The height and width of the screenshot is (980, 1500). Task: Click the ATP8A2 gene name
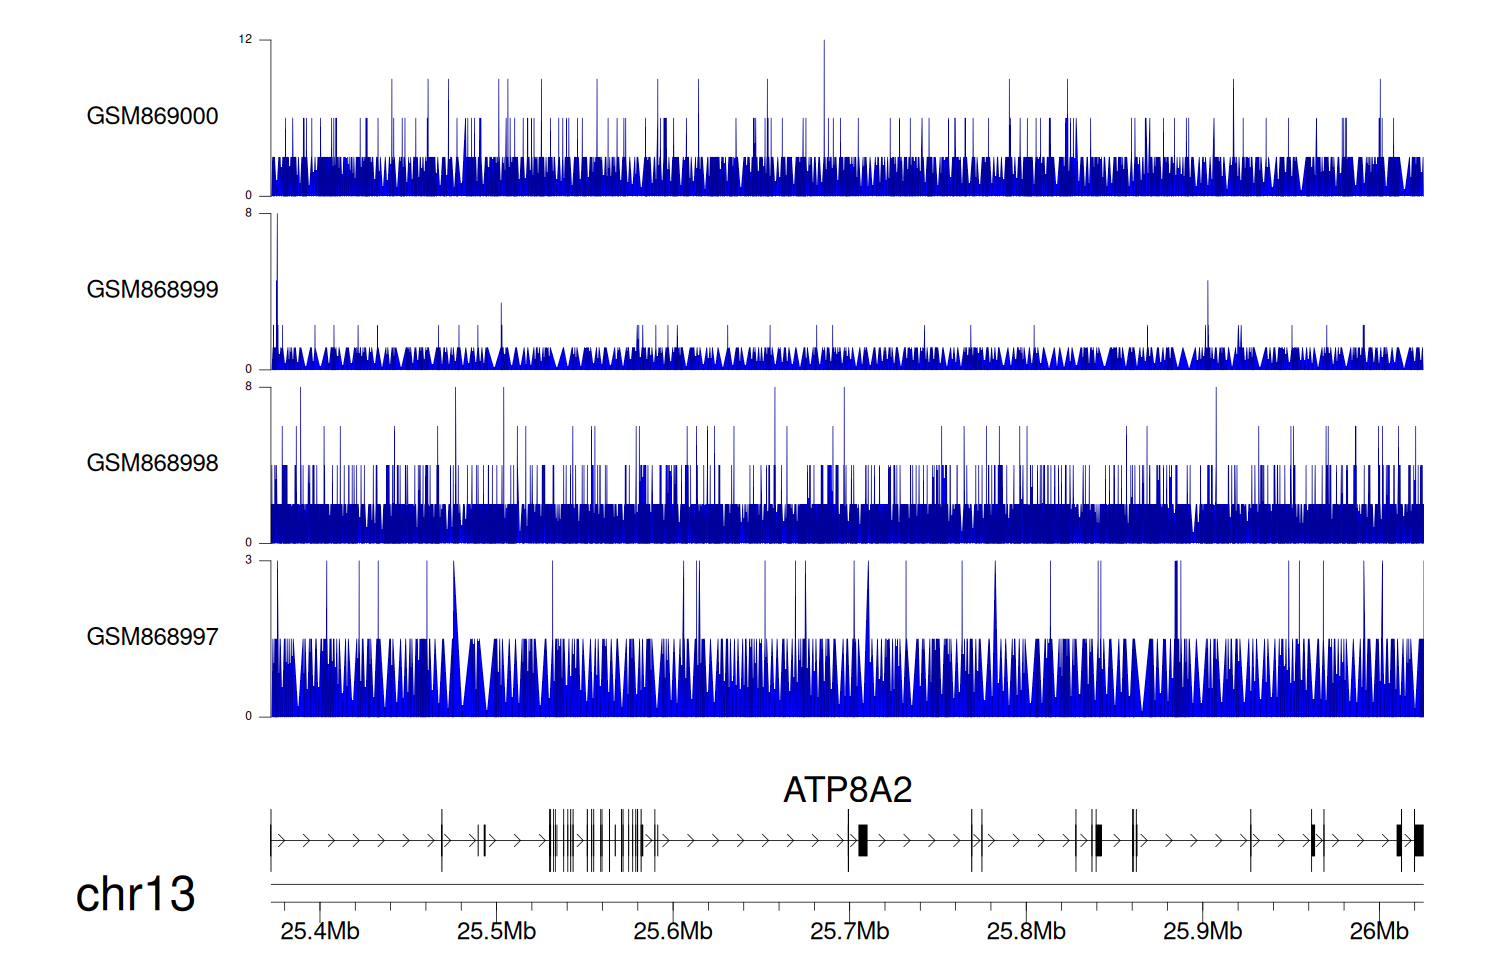coord(847,790)
